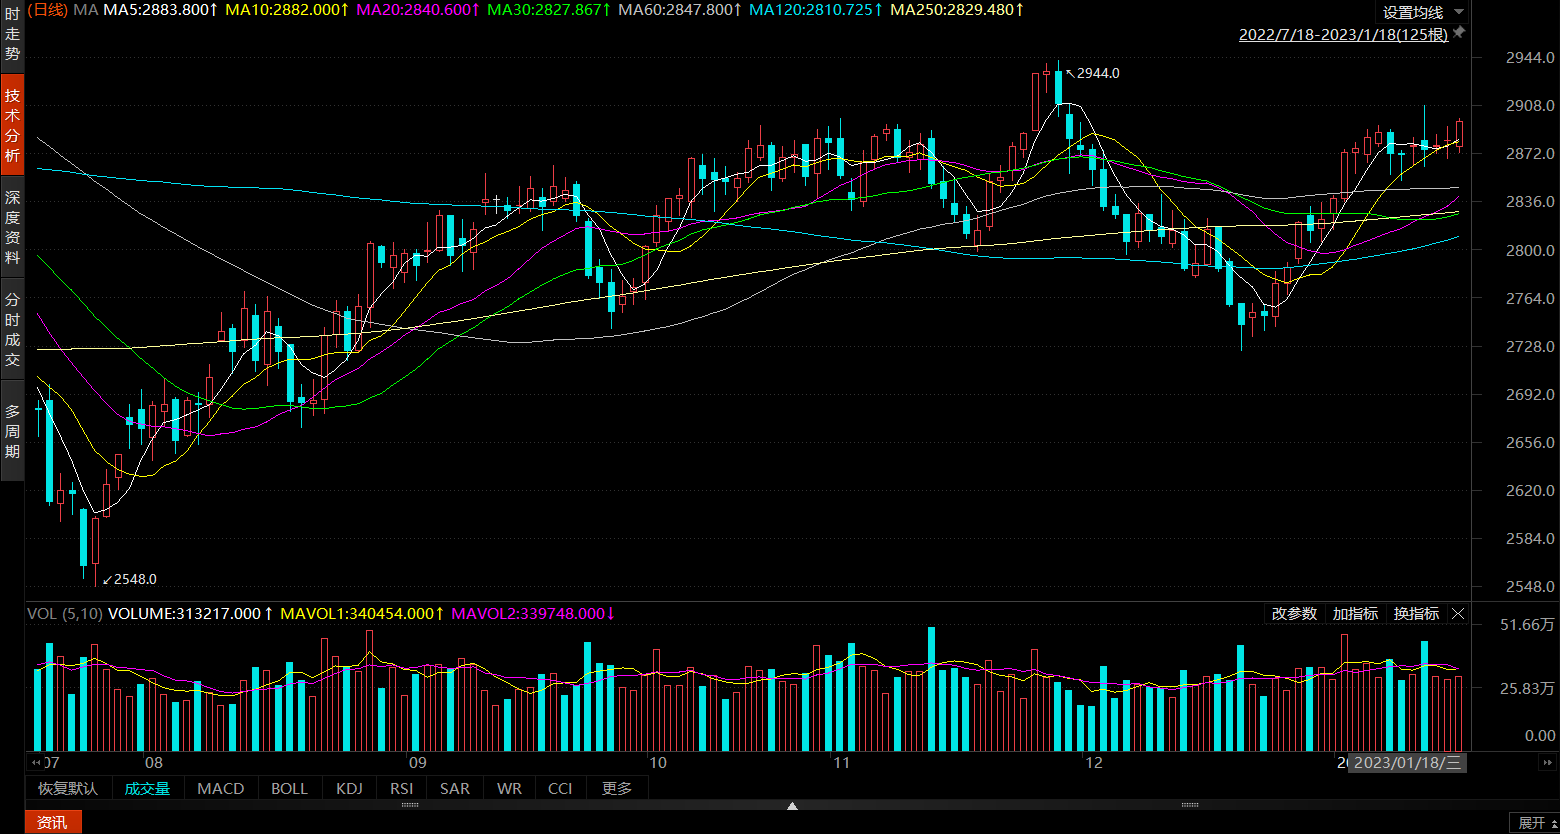1560x834 pixels.
Task: Switch to the 多周期 side tab
Action: [x=12, y=431]
